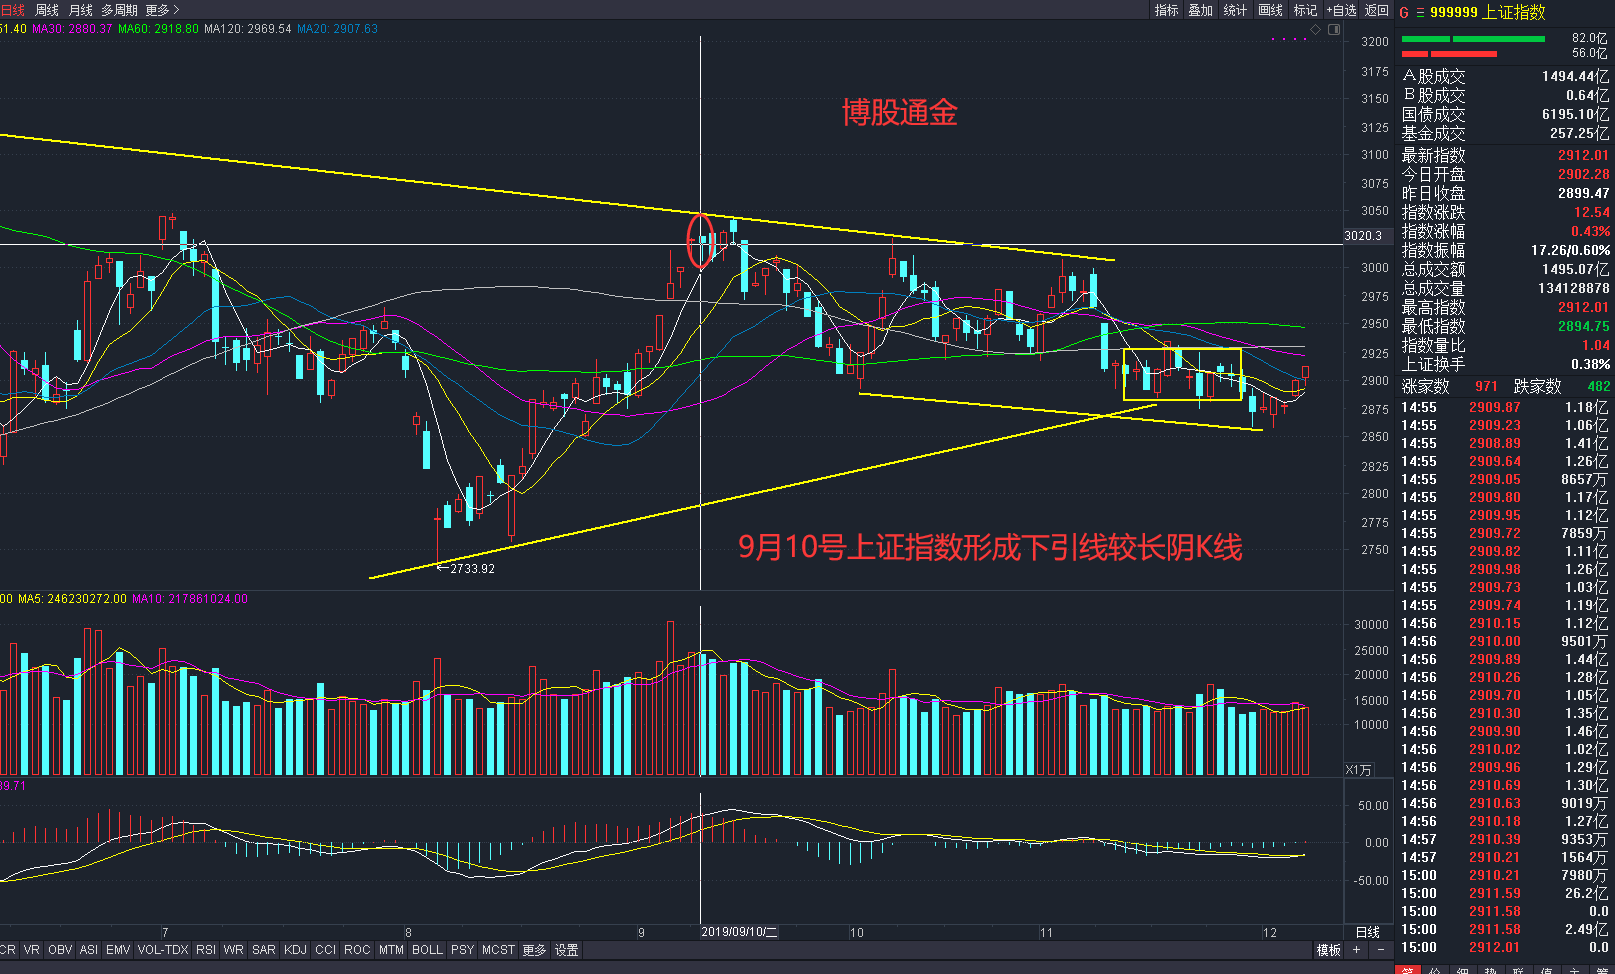Open the 画线 drawing tools

coord(1271,10)
